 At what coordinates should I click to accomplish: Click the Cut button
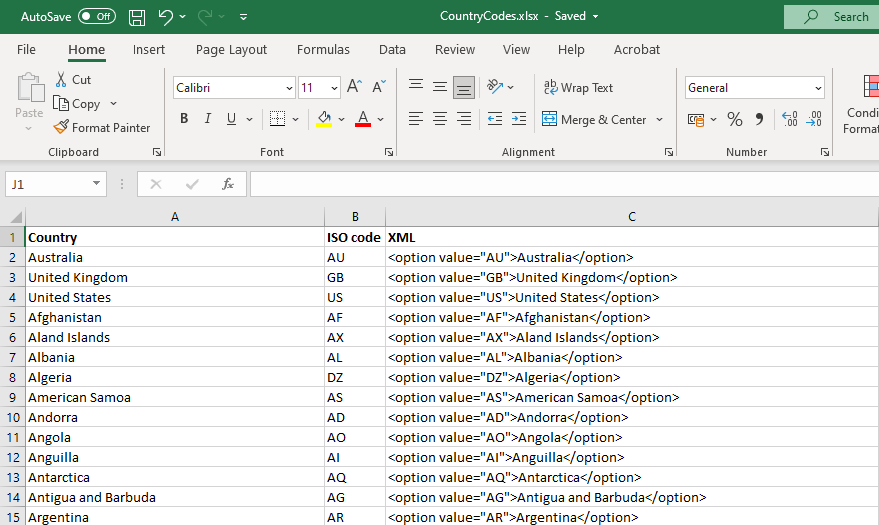72,80
